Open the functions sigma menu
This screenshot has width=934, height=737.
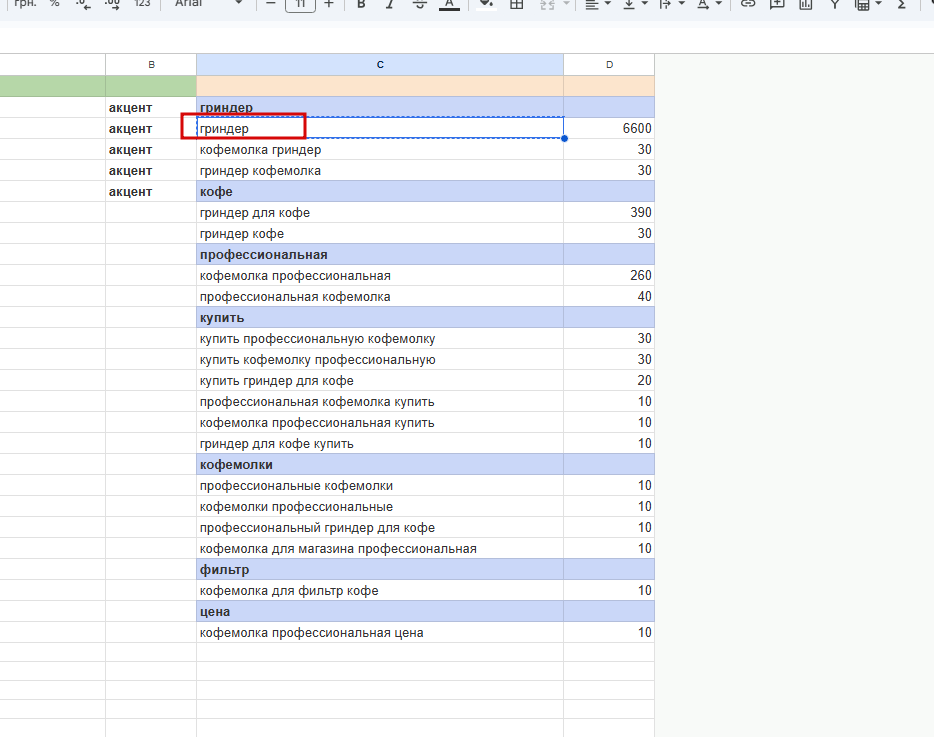901,4
